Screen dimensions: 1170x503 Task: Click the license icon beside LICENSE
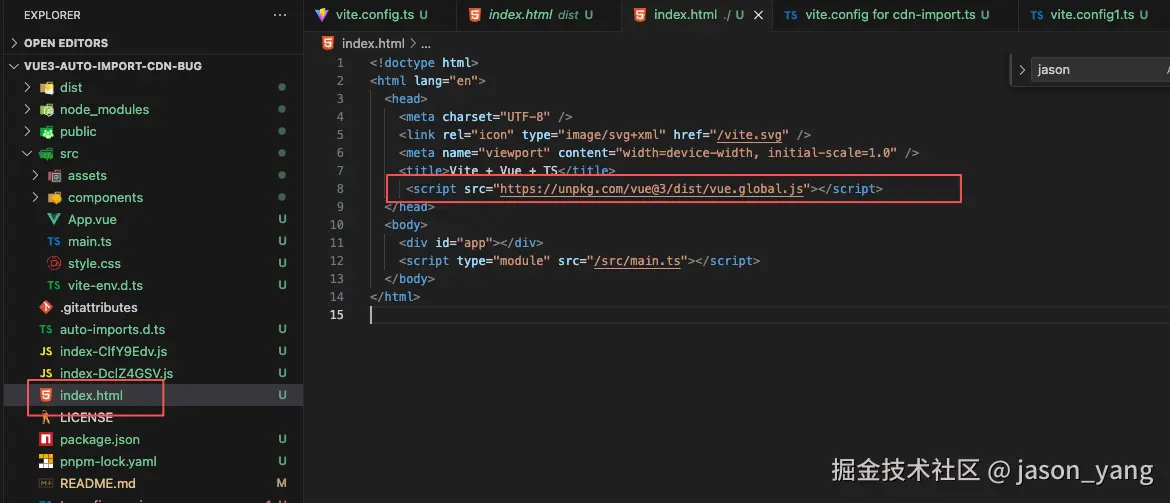(x=46, y=417)
